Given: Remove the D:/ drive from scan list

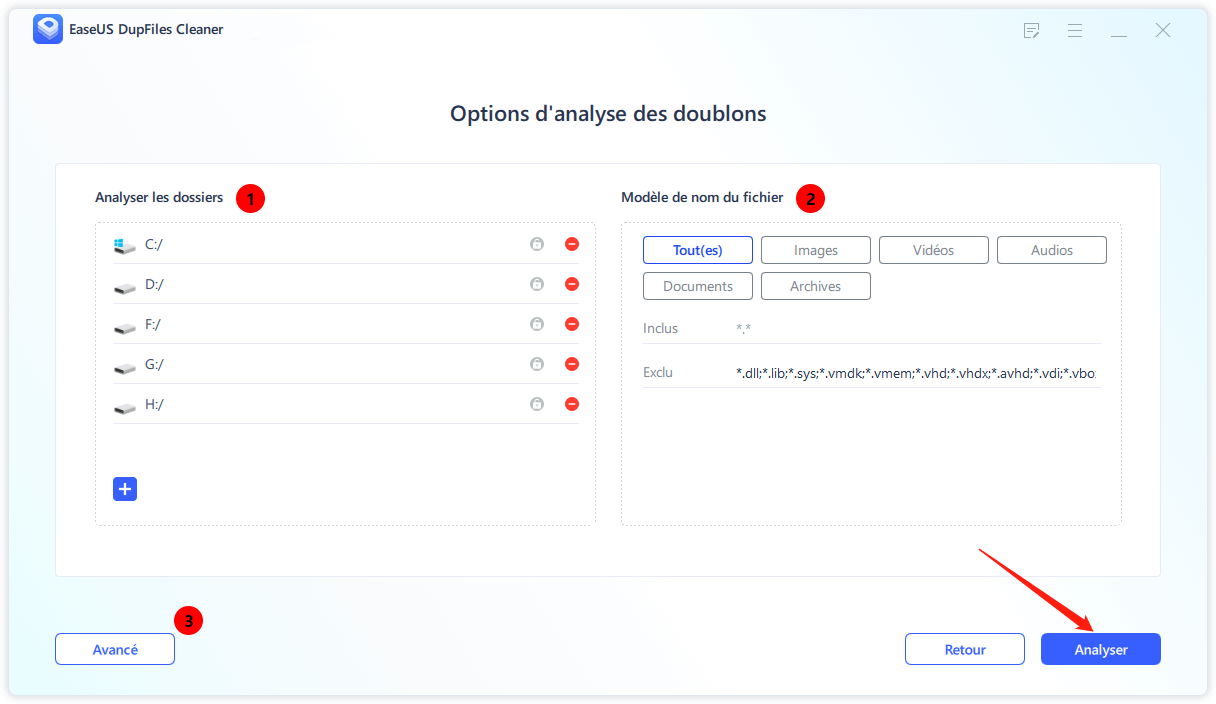Looking at the screenshot, I should click(572, 284).
